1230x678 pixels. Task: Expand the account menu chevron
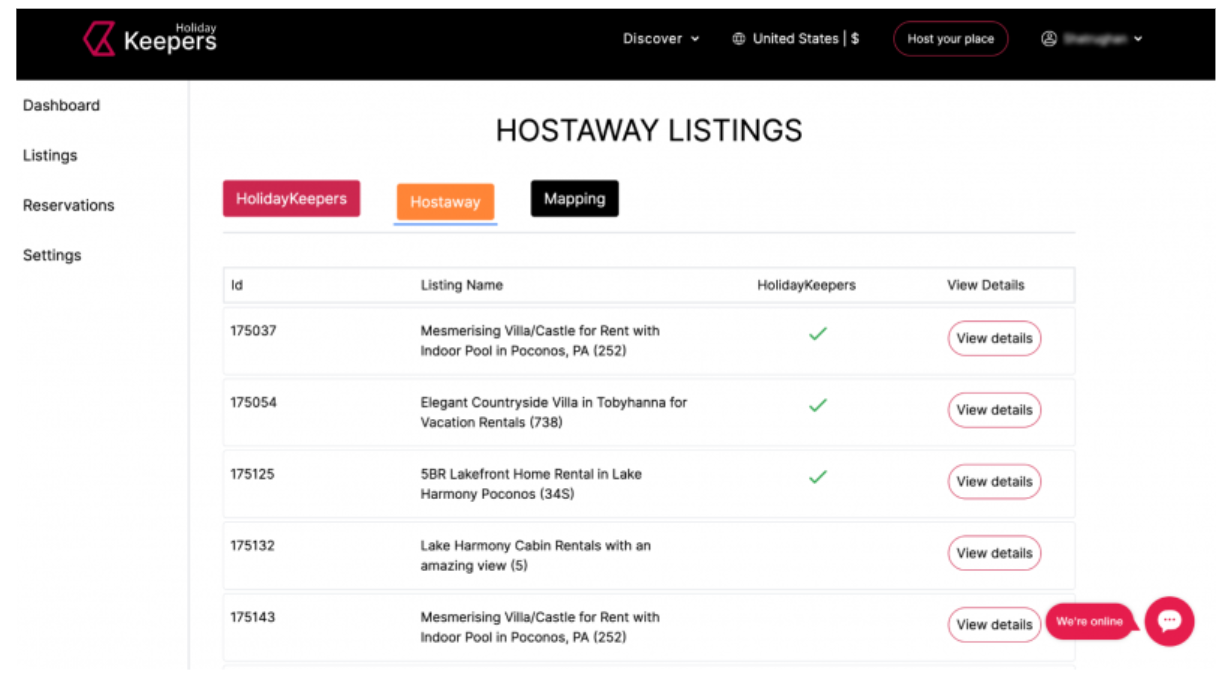pyautogui.click(x=1138, y=39)
